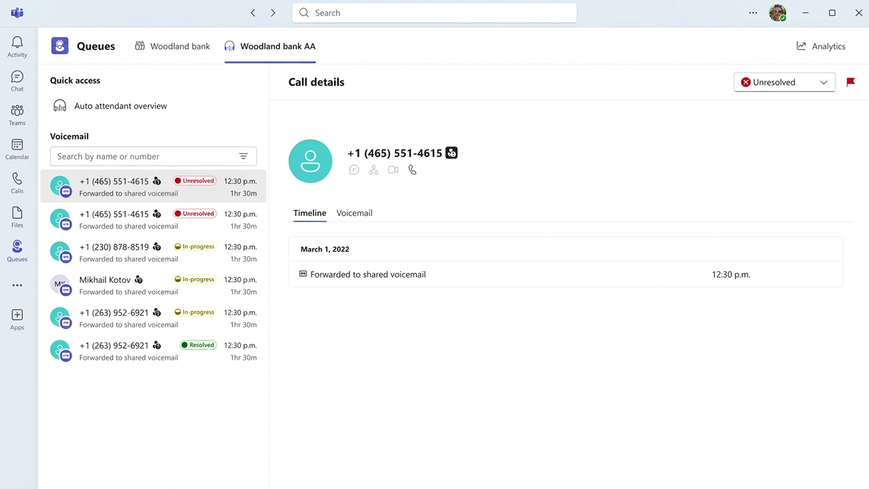Click In-progress badge on Mikhail Kotov row
The width and height of the screenshot is (869, 489).
(195, 279)
